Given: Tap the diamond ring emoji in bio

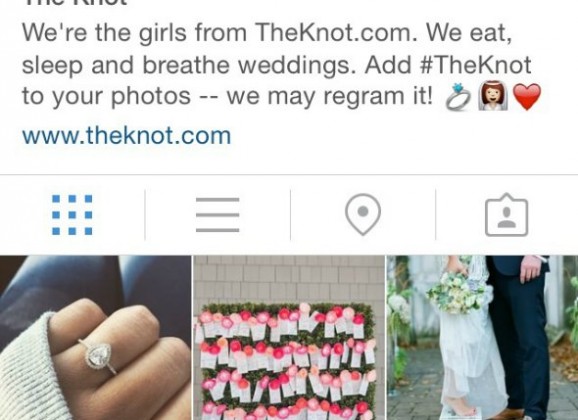Looking at the screenshot, I should click(x=458, y=97).
